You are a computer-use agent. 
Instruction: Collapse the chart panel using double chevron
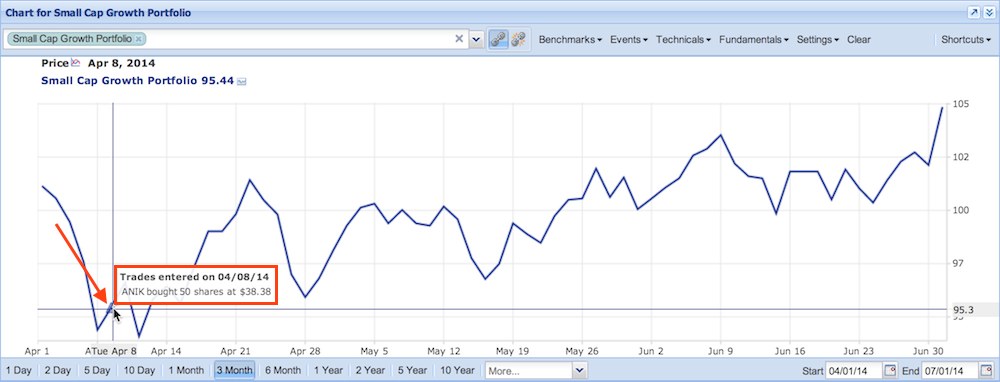pyautogui.click(x=989, y=13)
